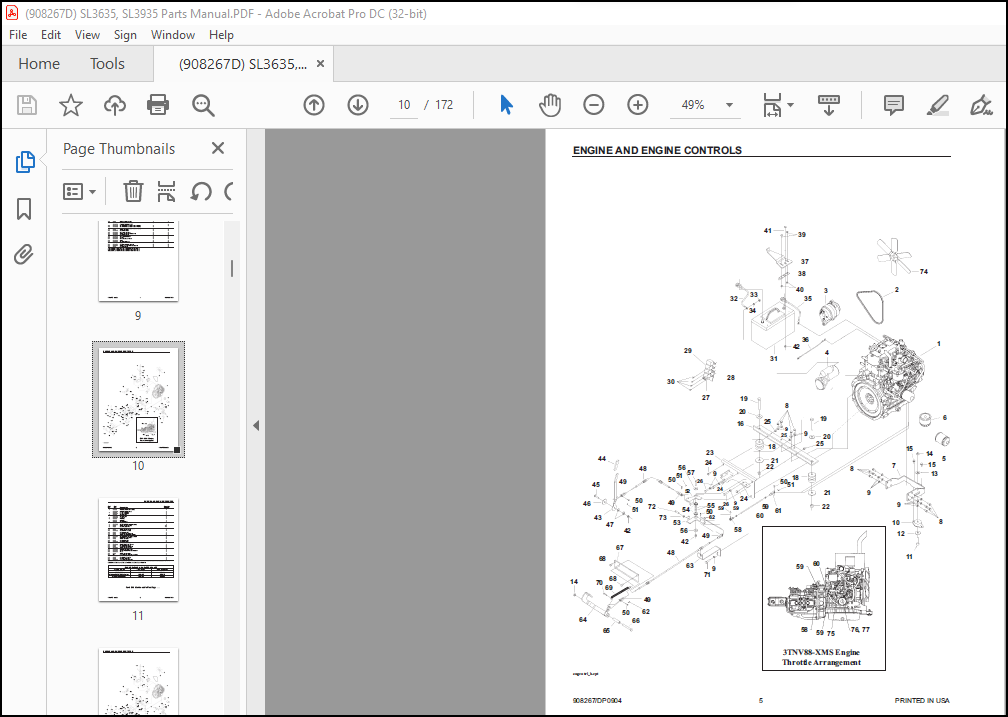Open the Edit menu
Viewport: 1008px width, 717px height.
[51, 35]
